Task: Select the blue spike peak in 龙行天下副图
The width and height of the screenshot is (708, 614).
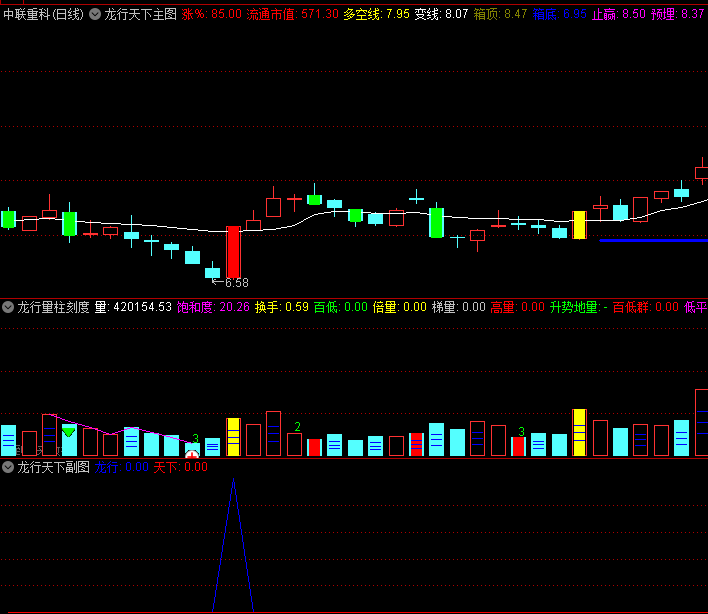Action: pyautogui.click(x=233, y=480)
